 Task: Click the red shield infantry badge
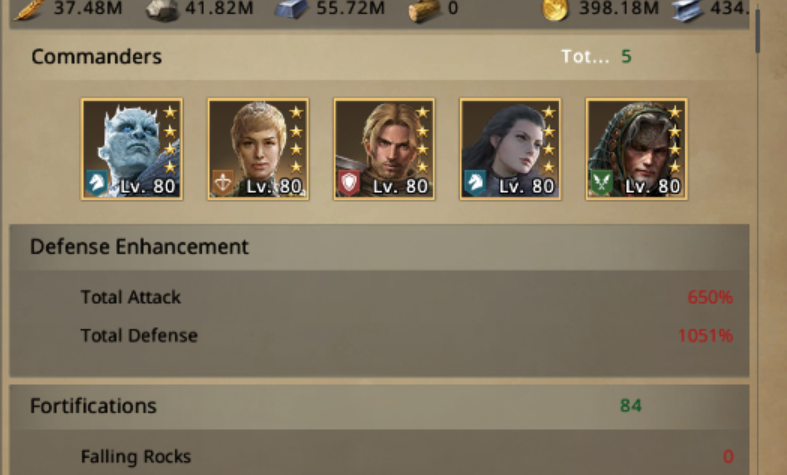[x=349, y=183]
